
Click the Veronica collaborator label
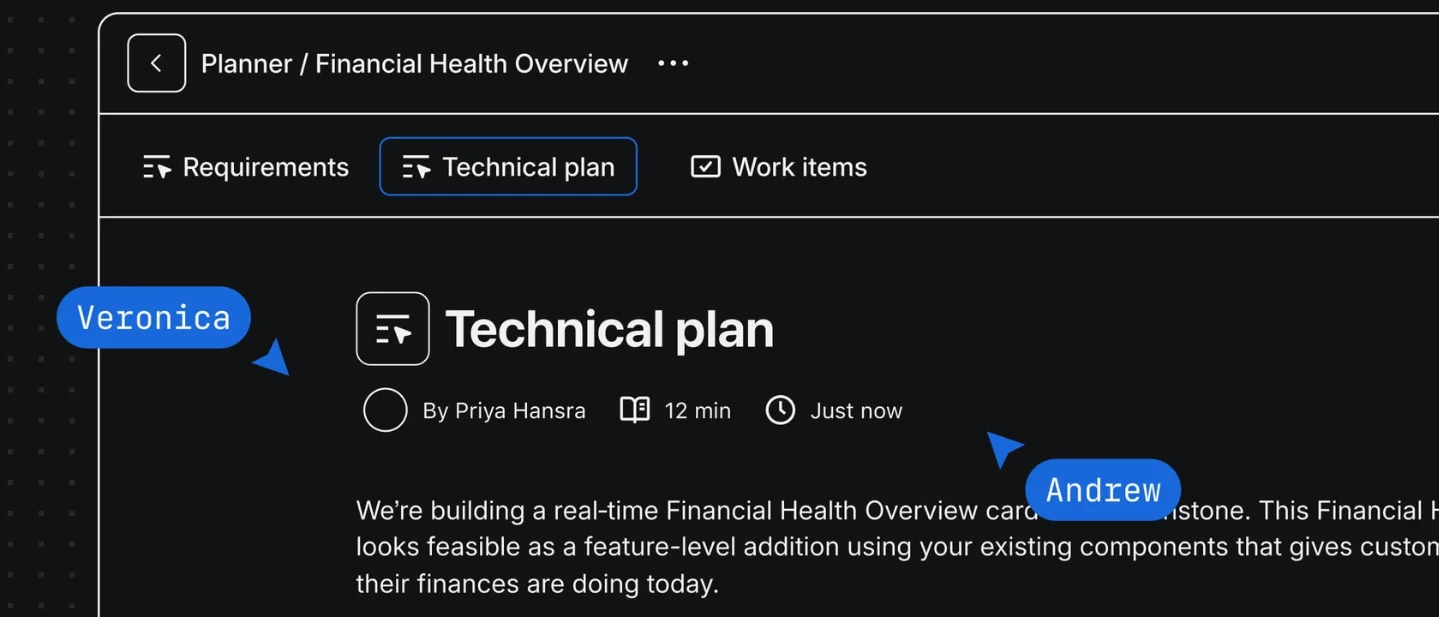tap(154, 318)
